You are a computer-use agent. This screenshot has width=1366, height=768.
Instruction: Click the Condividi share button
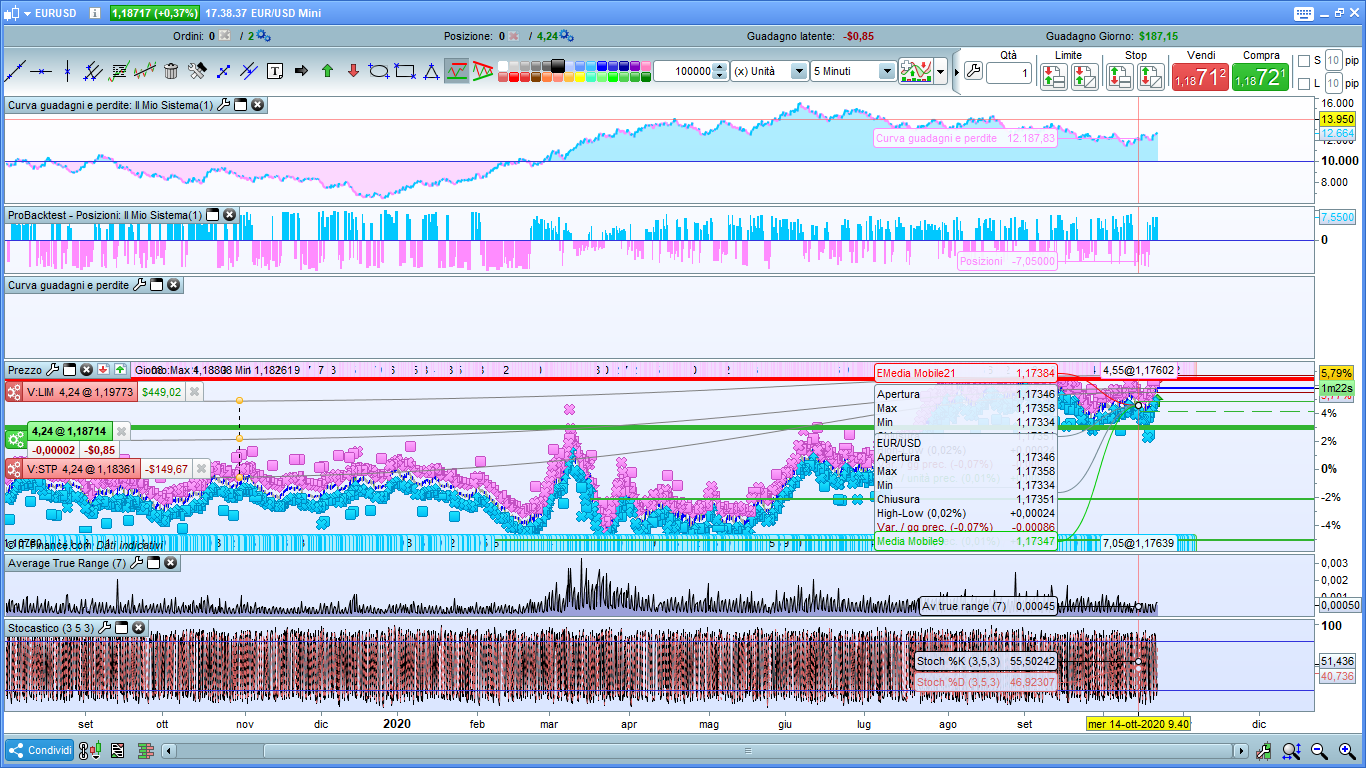[40, 751]
